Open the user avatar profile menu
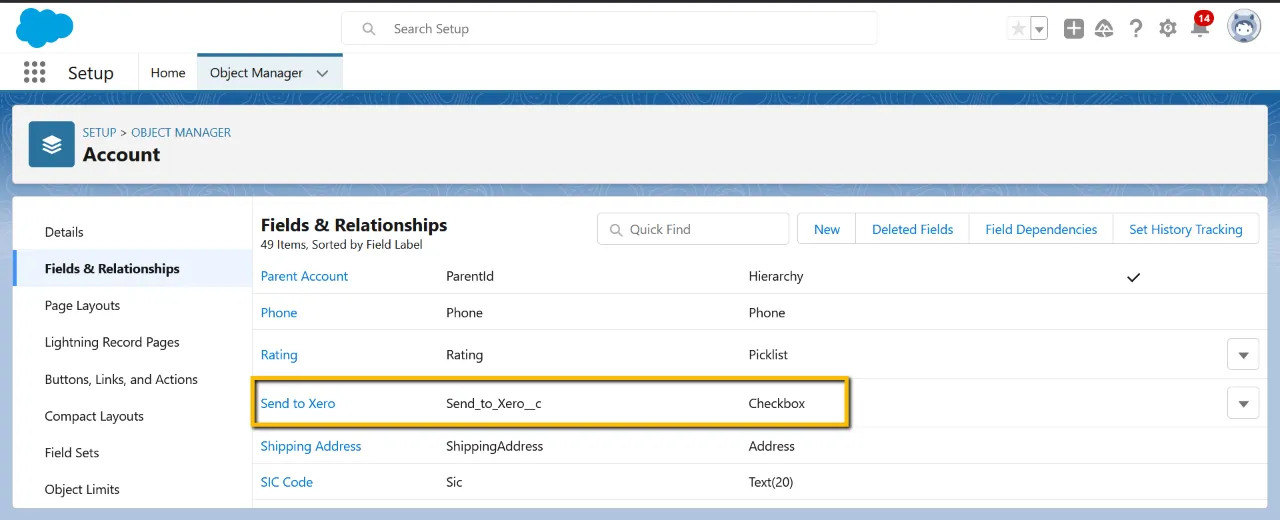1280x520 pixels. [x=1244, y=28]
